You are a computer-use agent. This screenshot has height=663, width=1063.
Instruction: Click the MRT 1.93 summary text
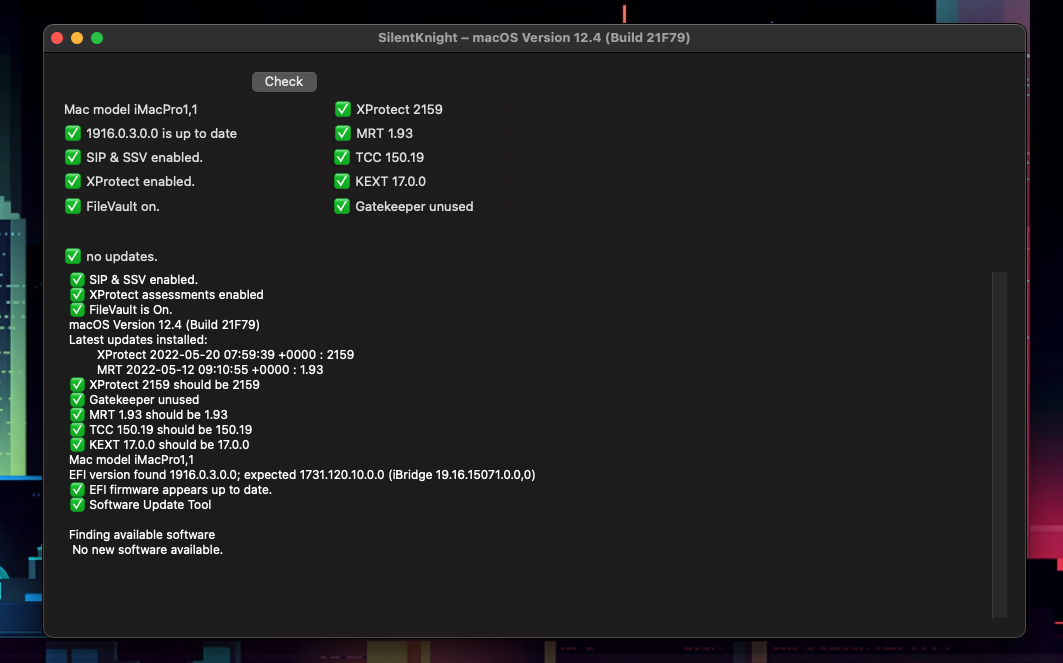pyautogui.click(x=384, y=134)
